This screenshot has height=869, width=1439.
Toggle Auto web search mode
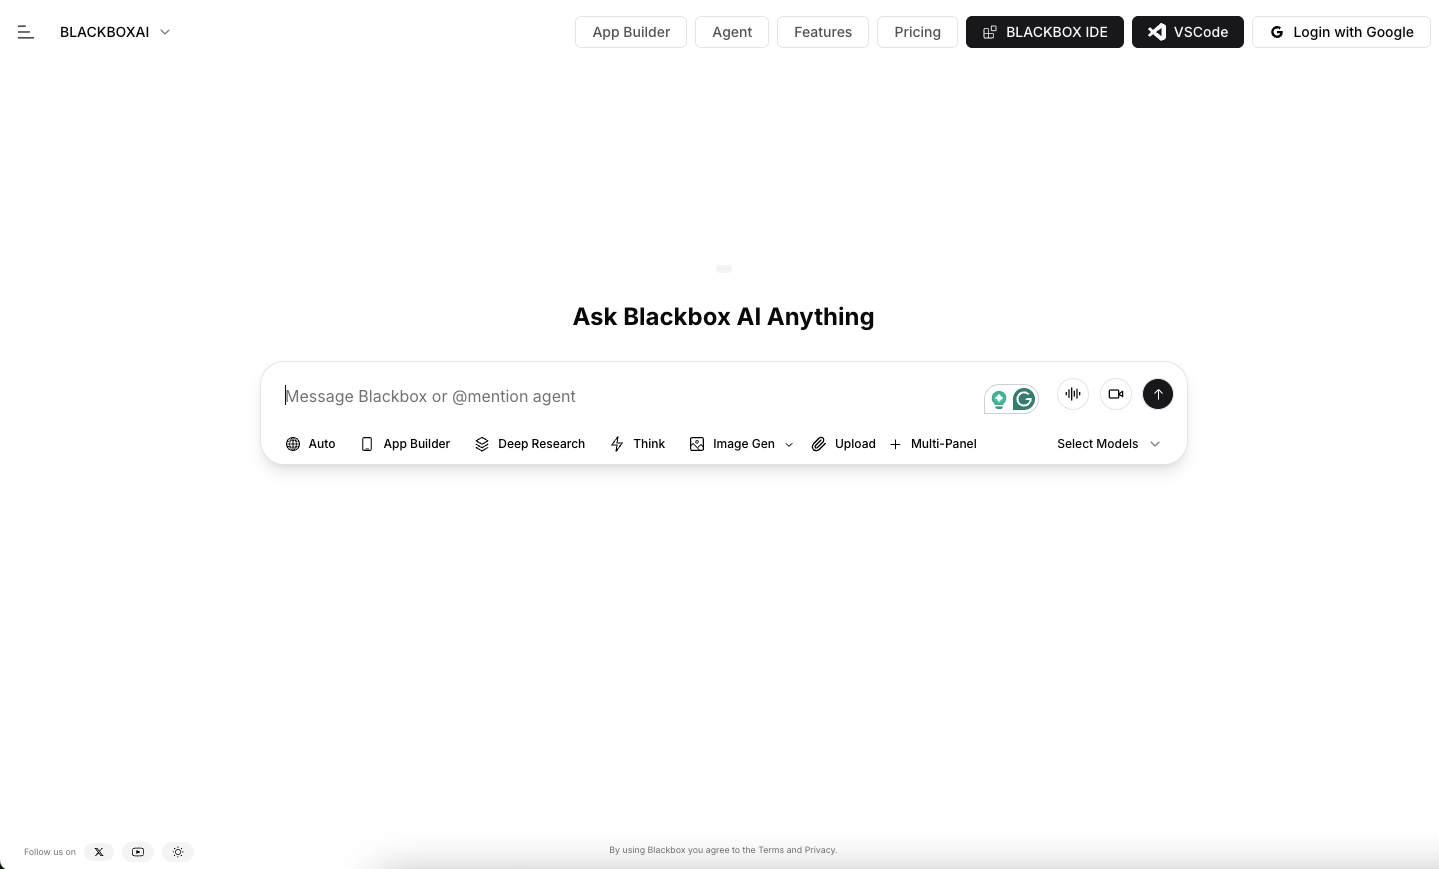click(310, 444)
